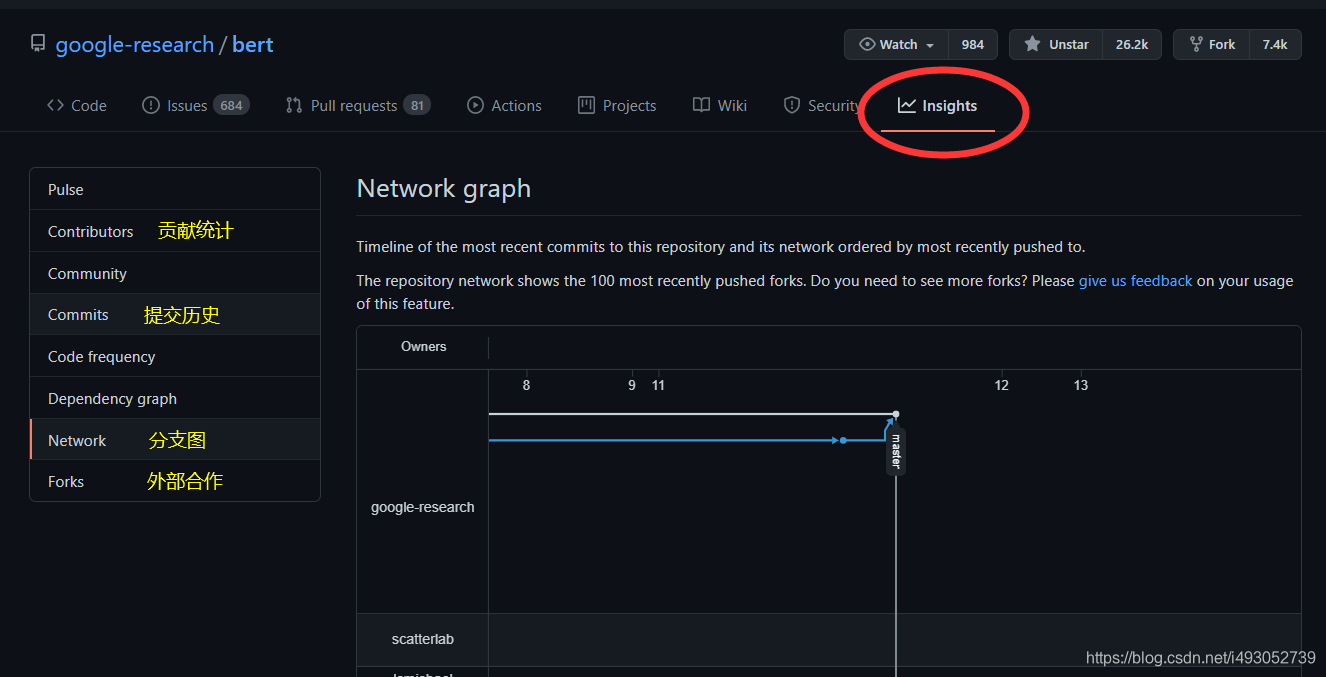Click the Code angle-brackets icon
This screenshot has width=1326, height=677.
55,105
